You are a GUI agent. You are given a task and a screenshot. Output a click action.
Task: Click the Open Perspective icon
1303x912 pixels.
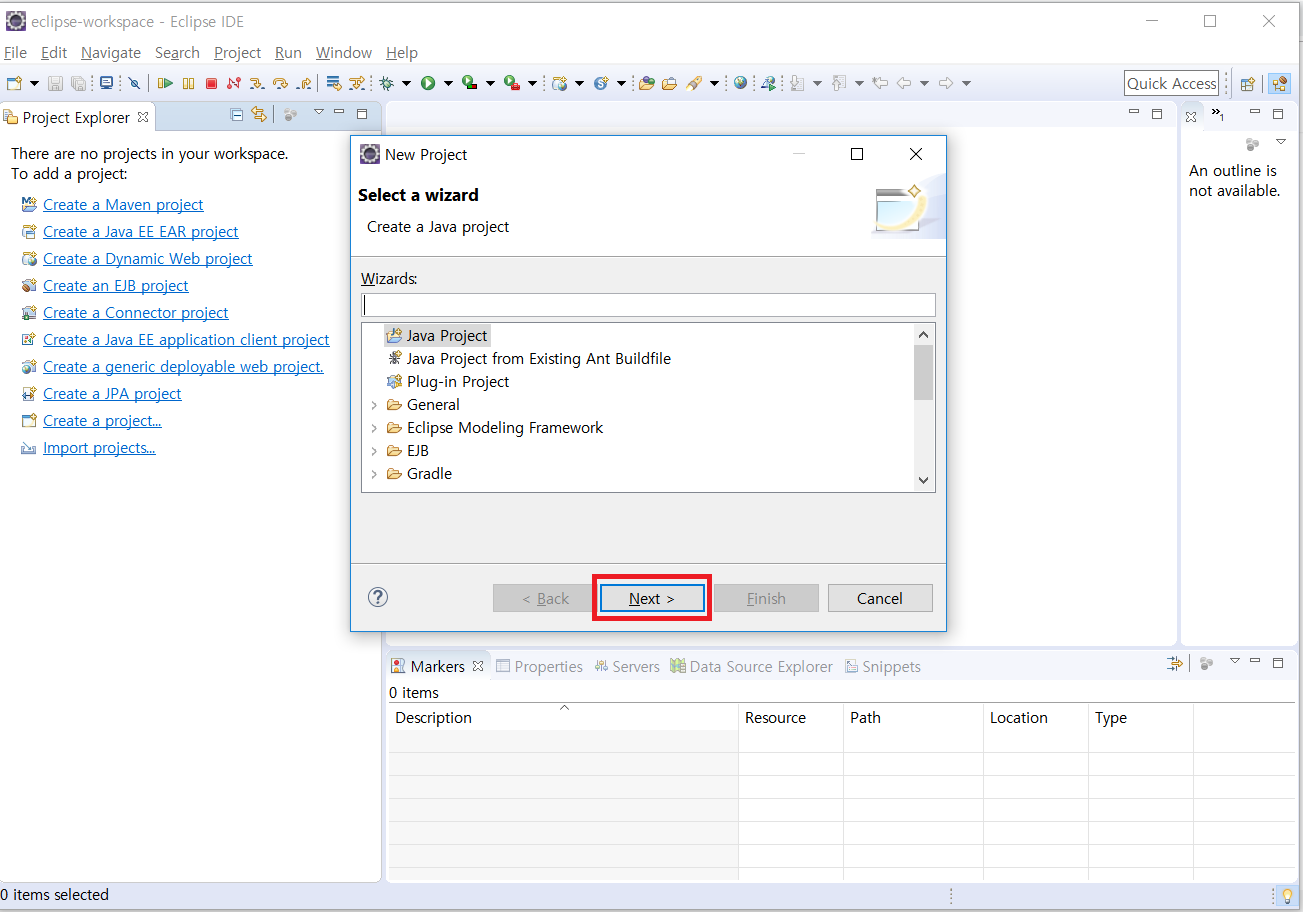(x=1247, y=84)
